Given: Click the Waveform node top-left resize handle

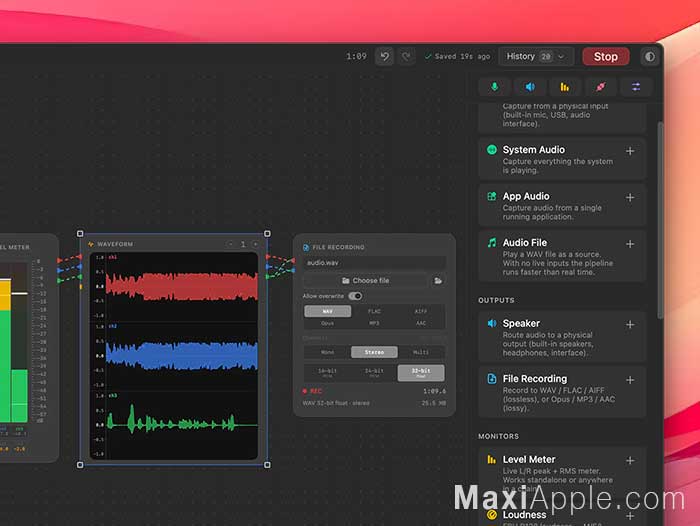Looking at the screenshot, I should tap(80, 234).
